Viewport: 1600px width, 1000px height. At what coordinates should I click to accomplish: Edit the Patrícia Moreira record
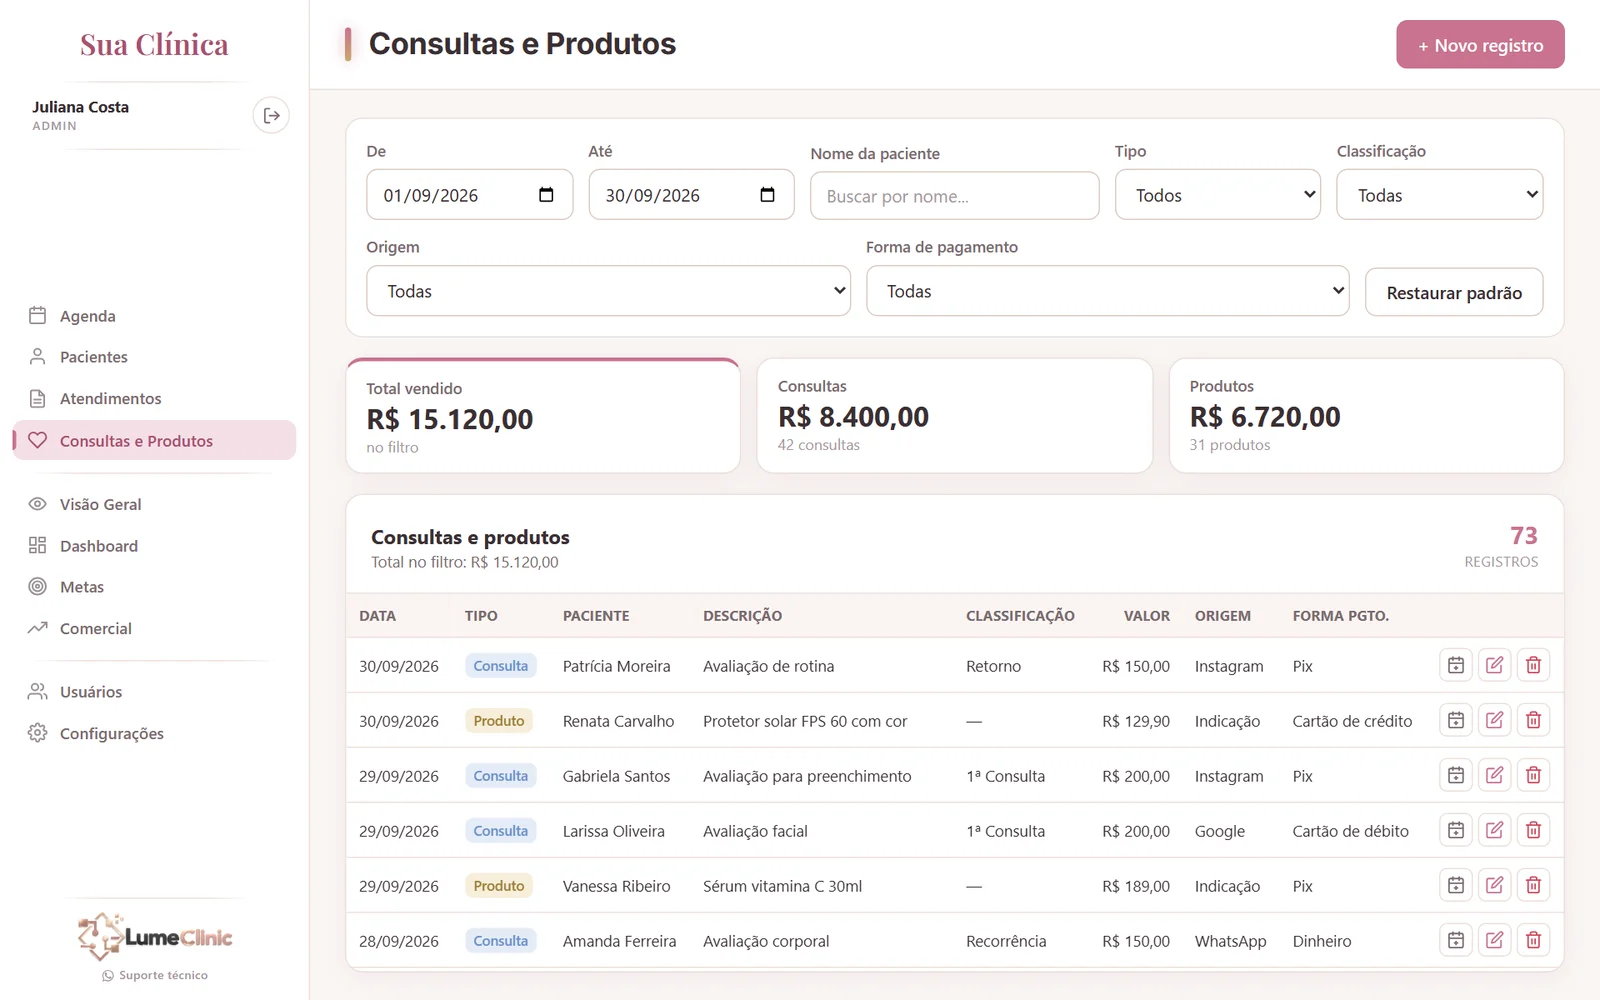coord(1494,665)
